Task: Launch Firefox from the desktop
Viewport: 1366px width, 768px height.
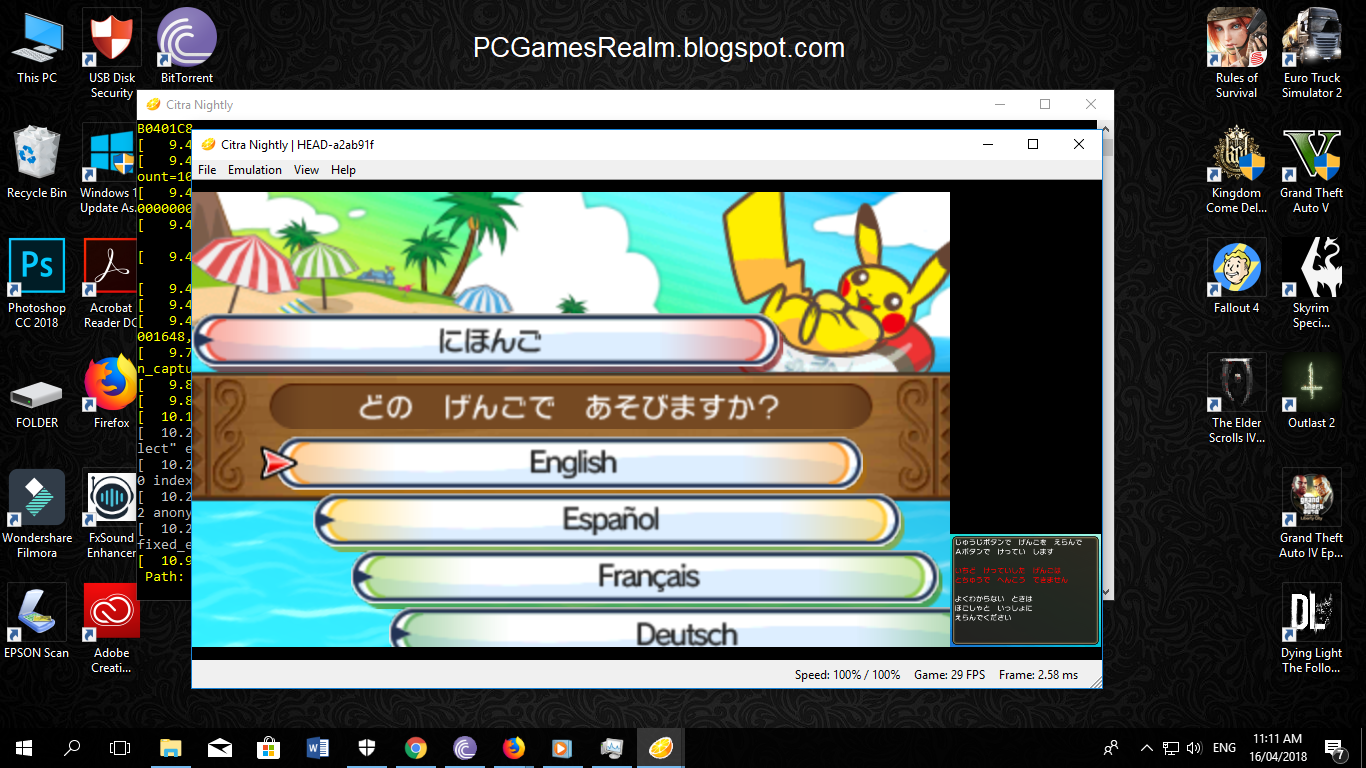Action: point(112,392)
